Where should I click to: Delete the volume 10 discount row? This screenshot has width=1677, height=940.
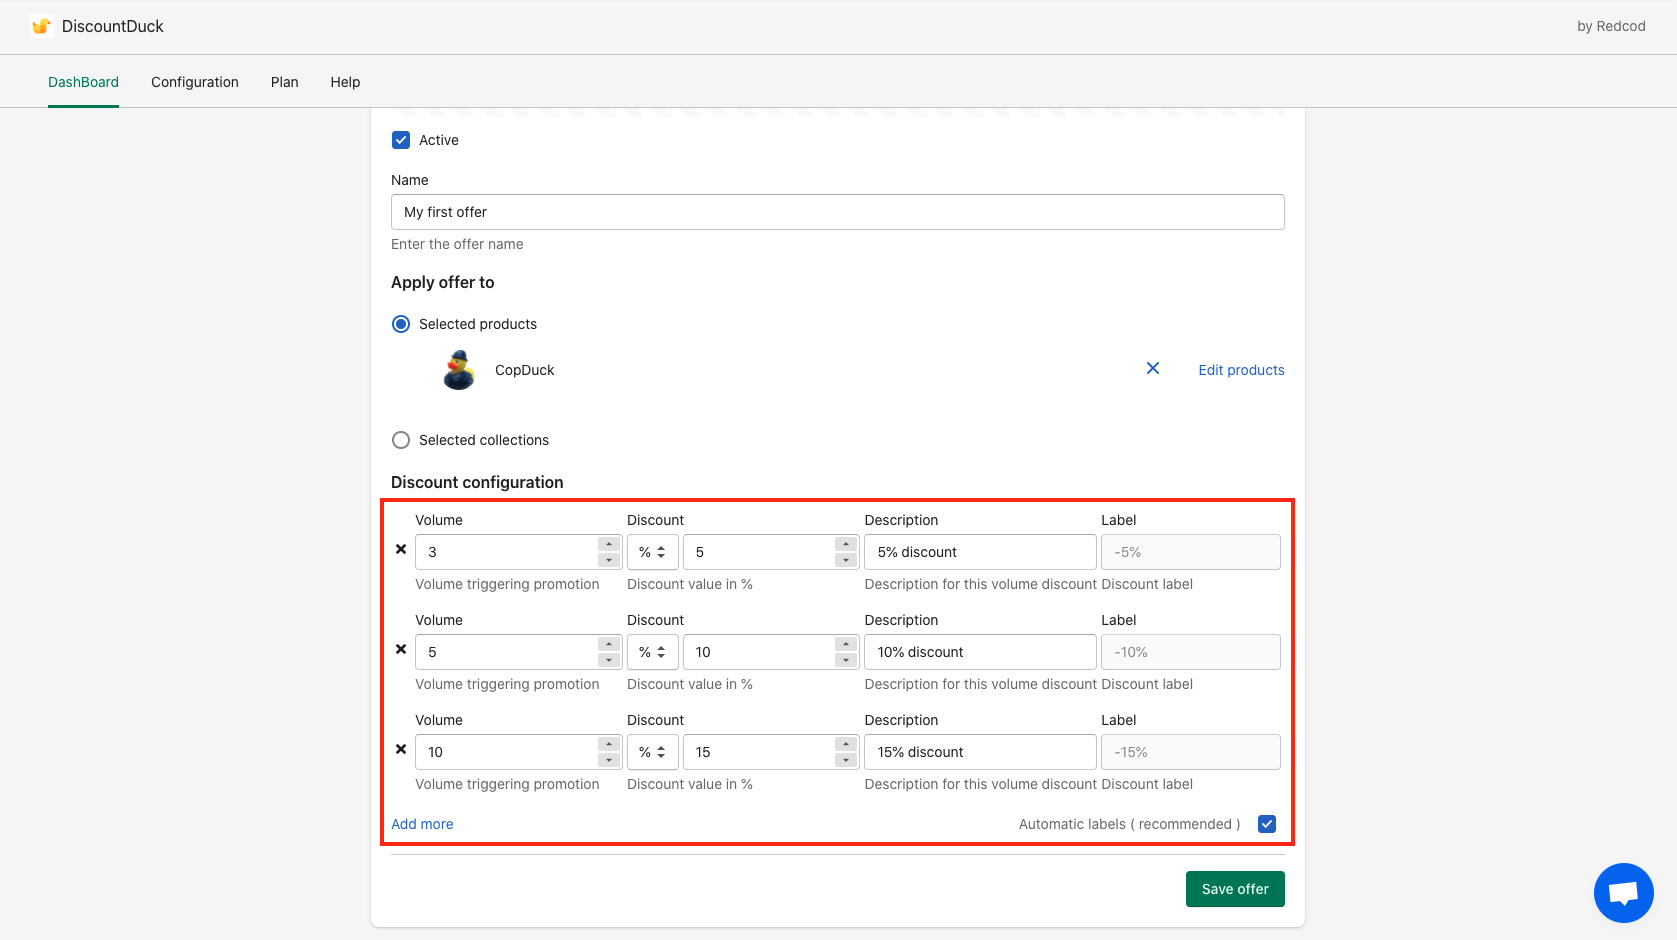[x=401, y=749]
